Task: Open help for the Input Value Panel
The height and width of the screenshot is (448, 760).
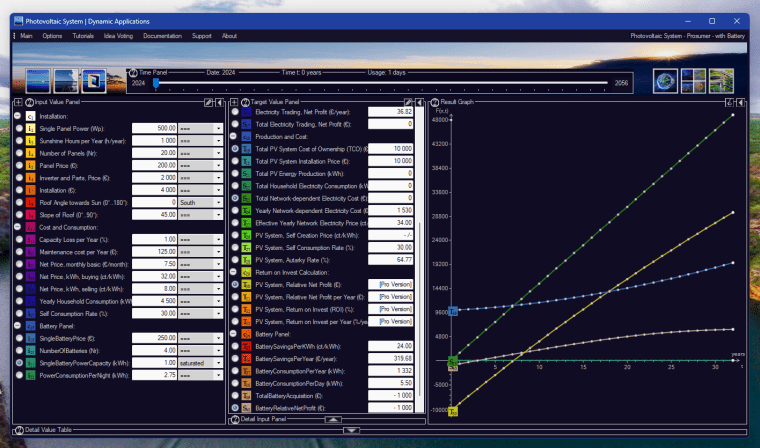Action: click(29, 102)
